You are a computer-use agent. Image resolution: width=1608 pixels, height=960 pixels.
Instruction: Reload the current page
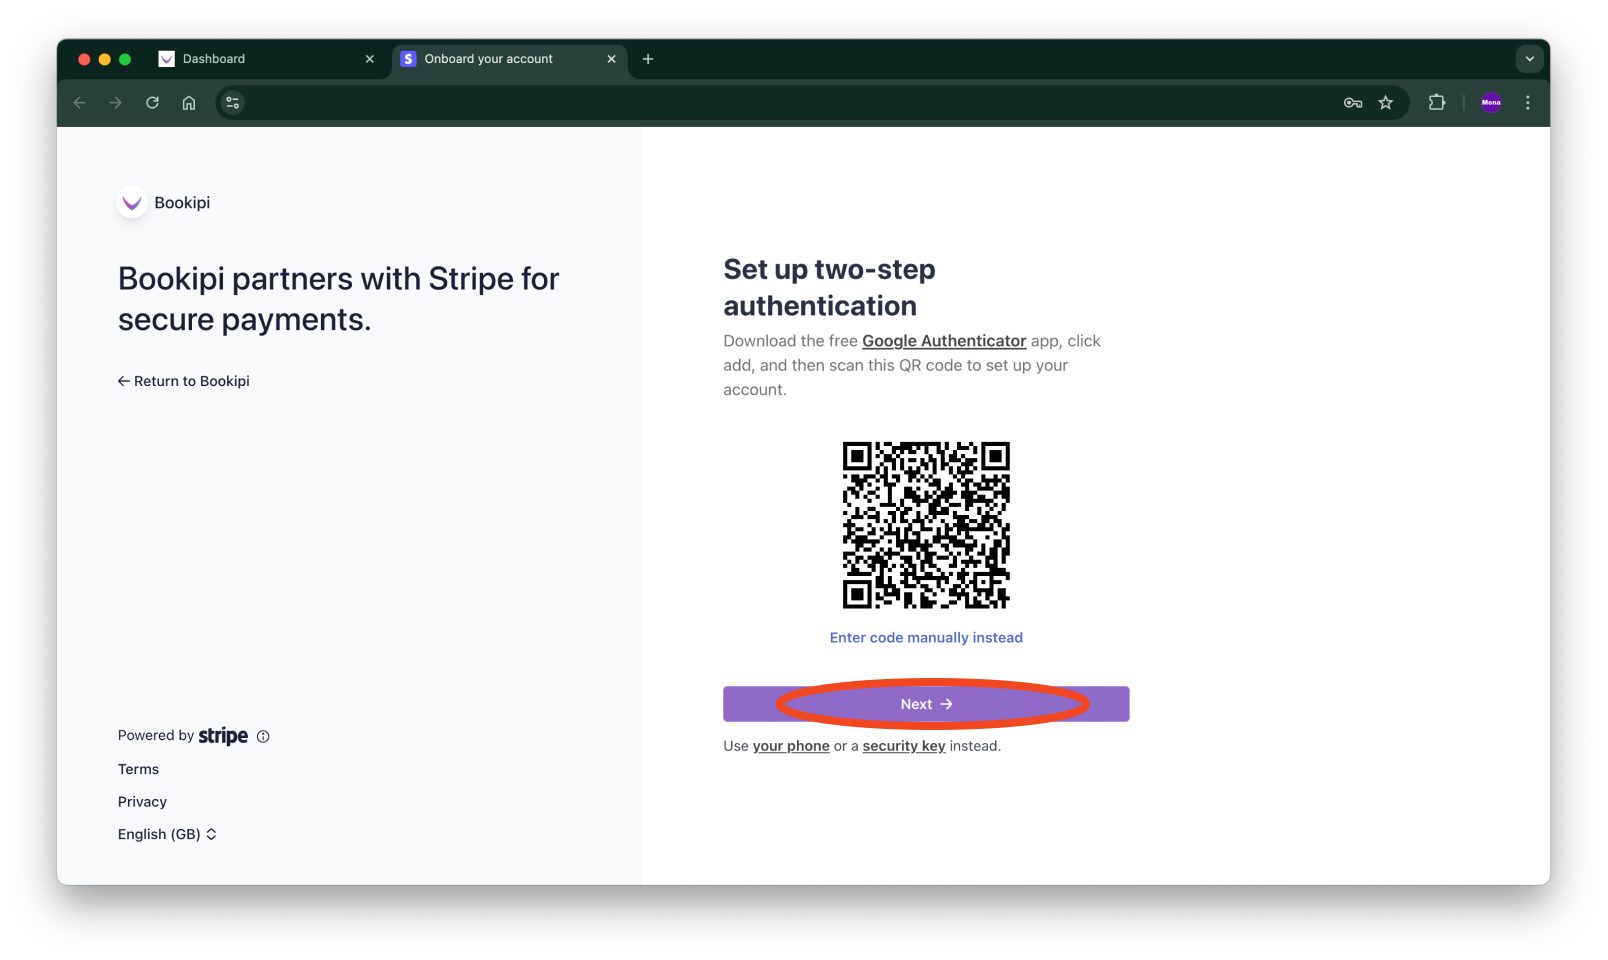152,102
